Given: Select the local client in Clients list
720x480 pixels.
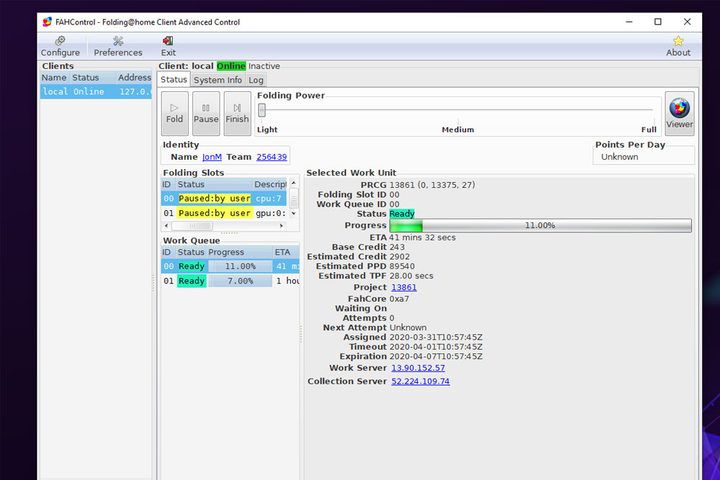Looking at the screenshot, I should (96, 91).
